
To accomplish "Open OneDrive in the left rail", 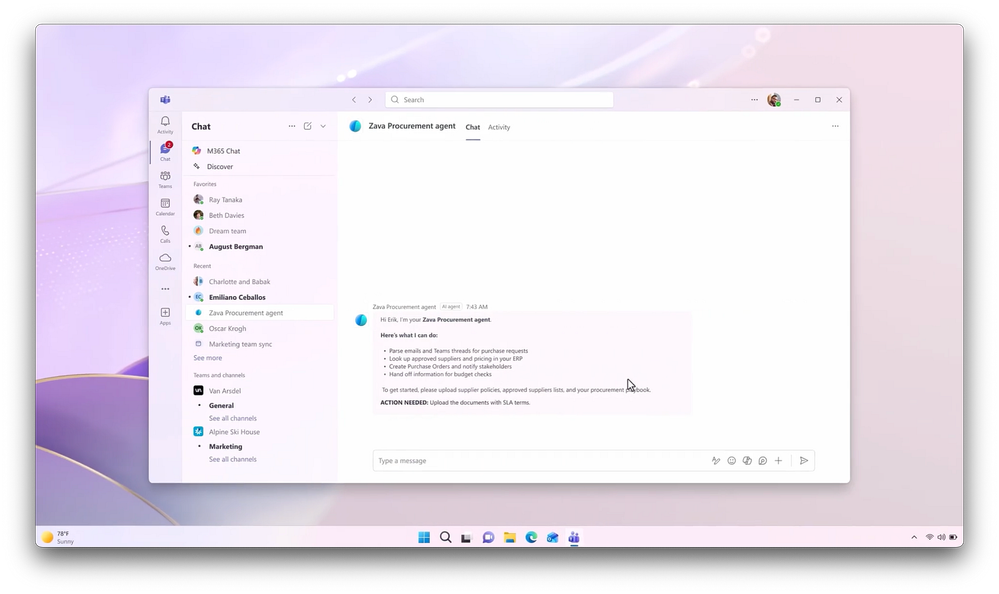I will [165, 261].
